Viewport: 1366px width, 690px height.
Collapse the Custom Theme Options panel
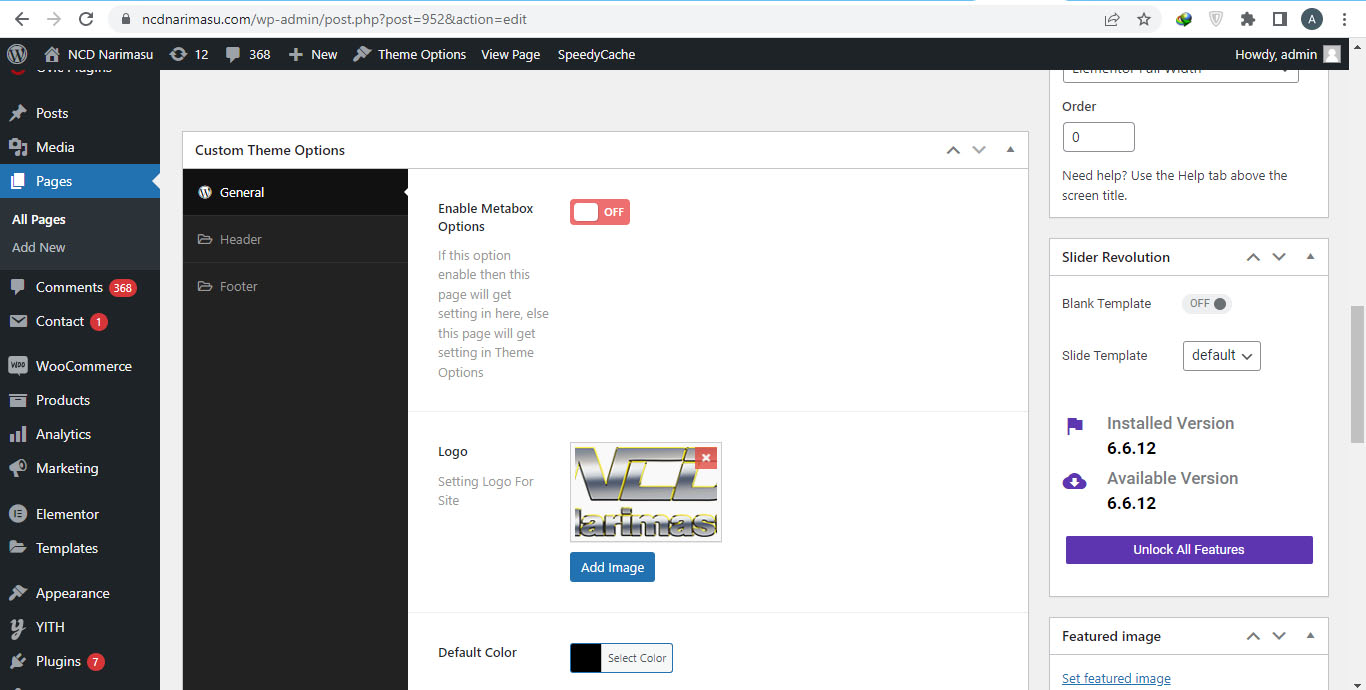(x=1010, y=150)
